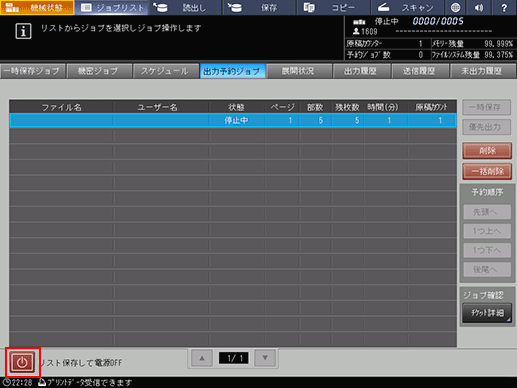517x388 pixels.
Task: Switch to the ジョブリスト tab
Action: (112, 7)
